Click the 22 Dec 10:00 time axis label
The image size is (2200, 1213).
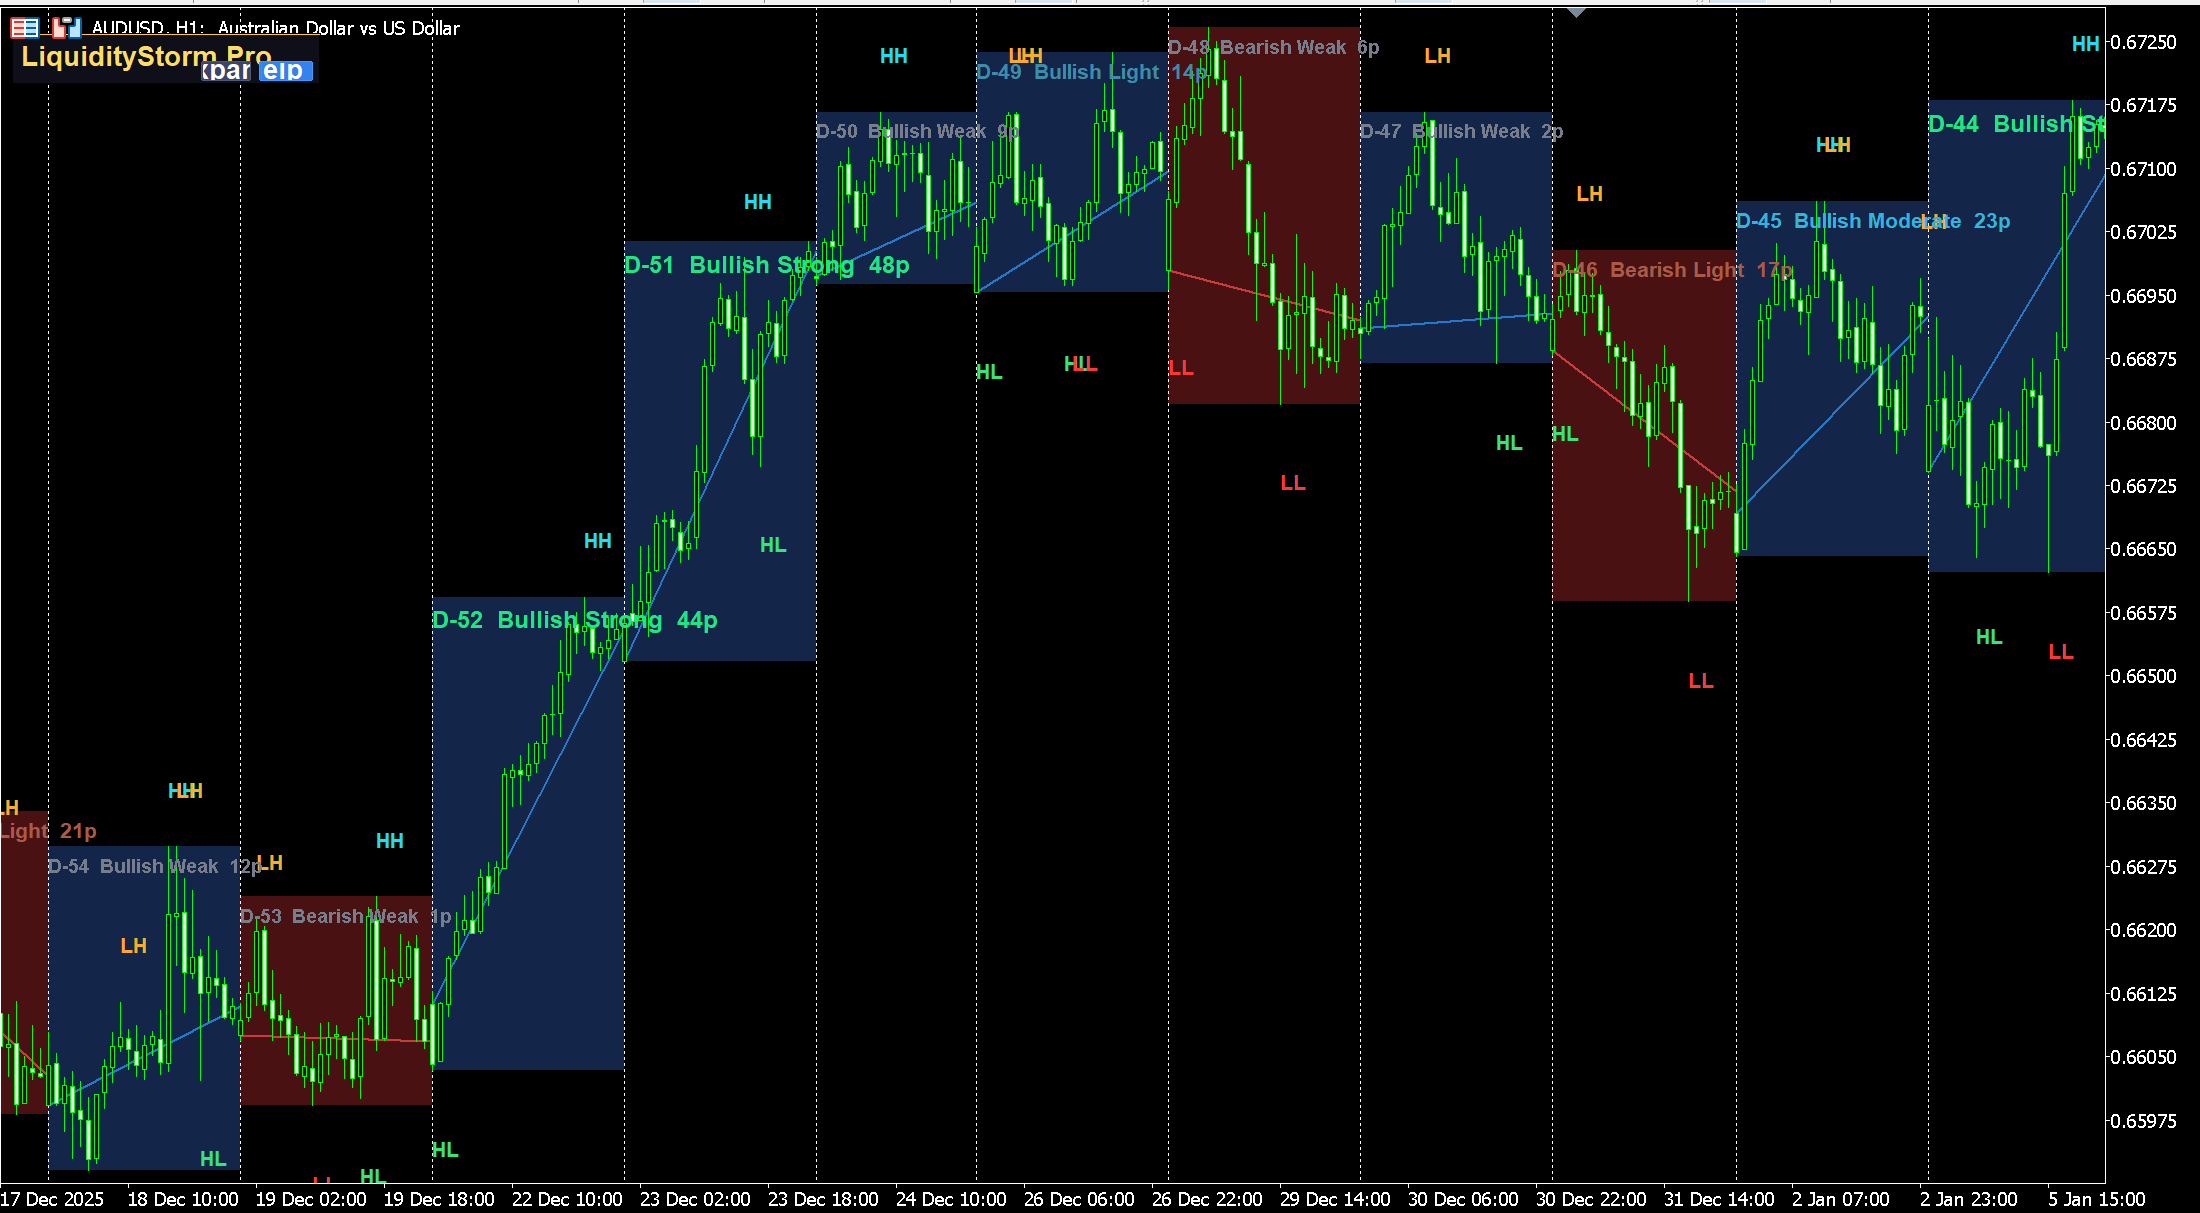566,1199
